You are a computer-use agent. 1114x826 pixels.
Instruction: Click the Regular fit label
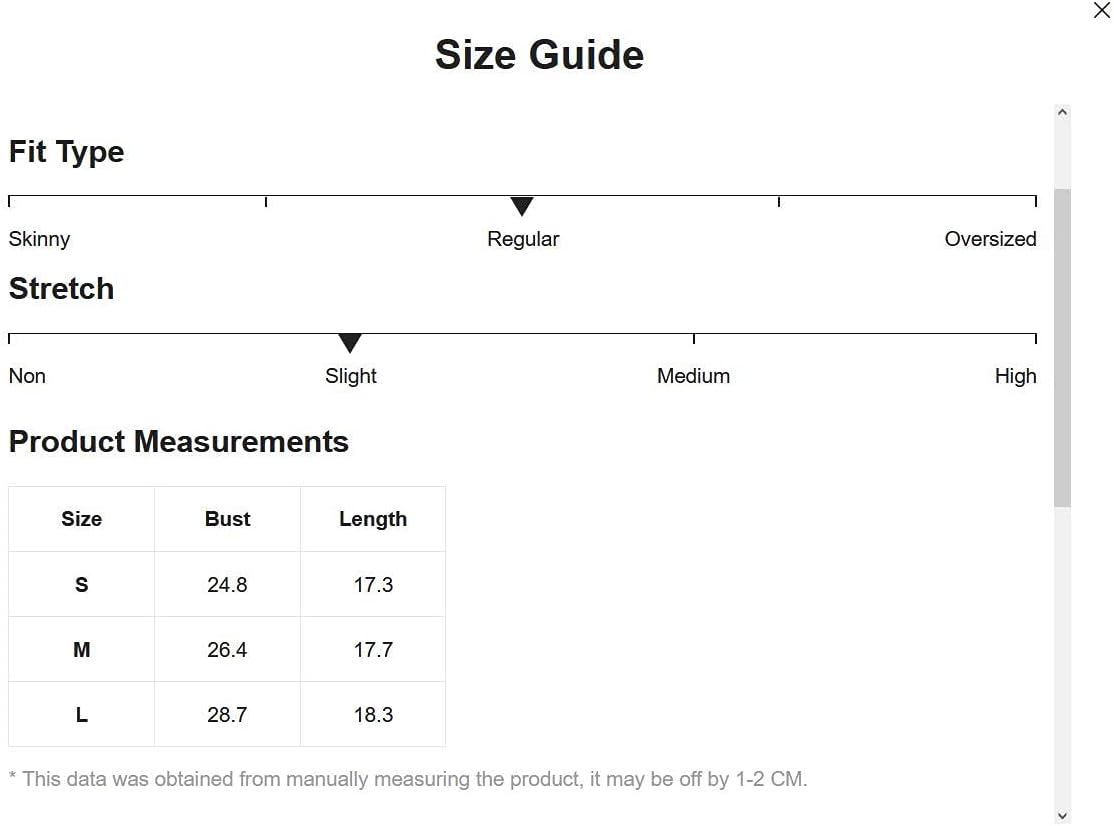pos(523,239)
